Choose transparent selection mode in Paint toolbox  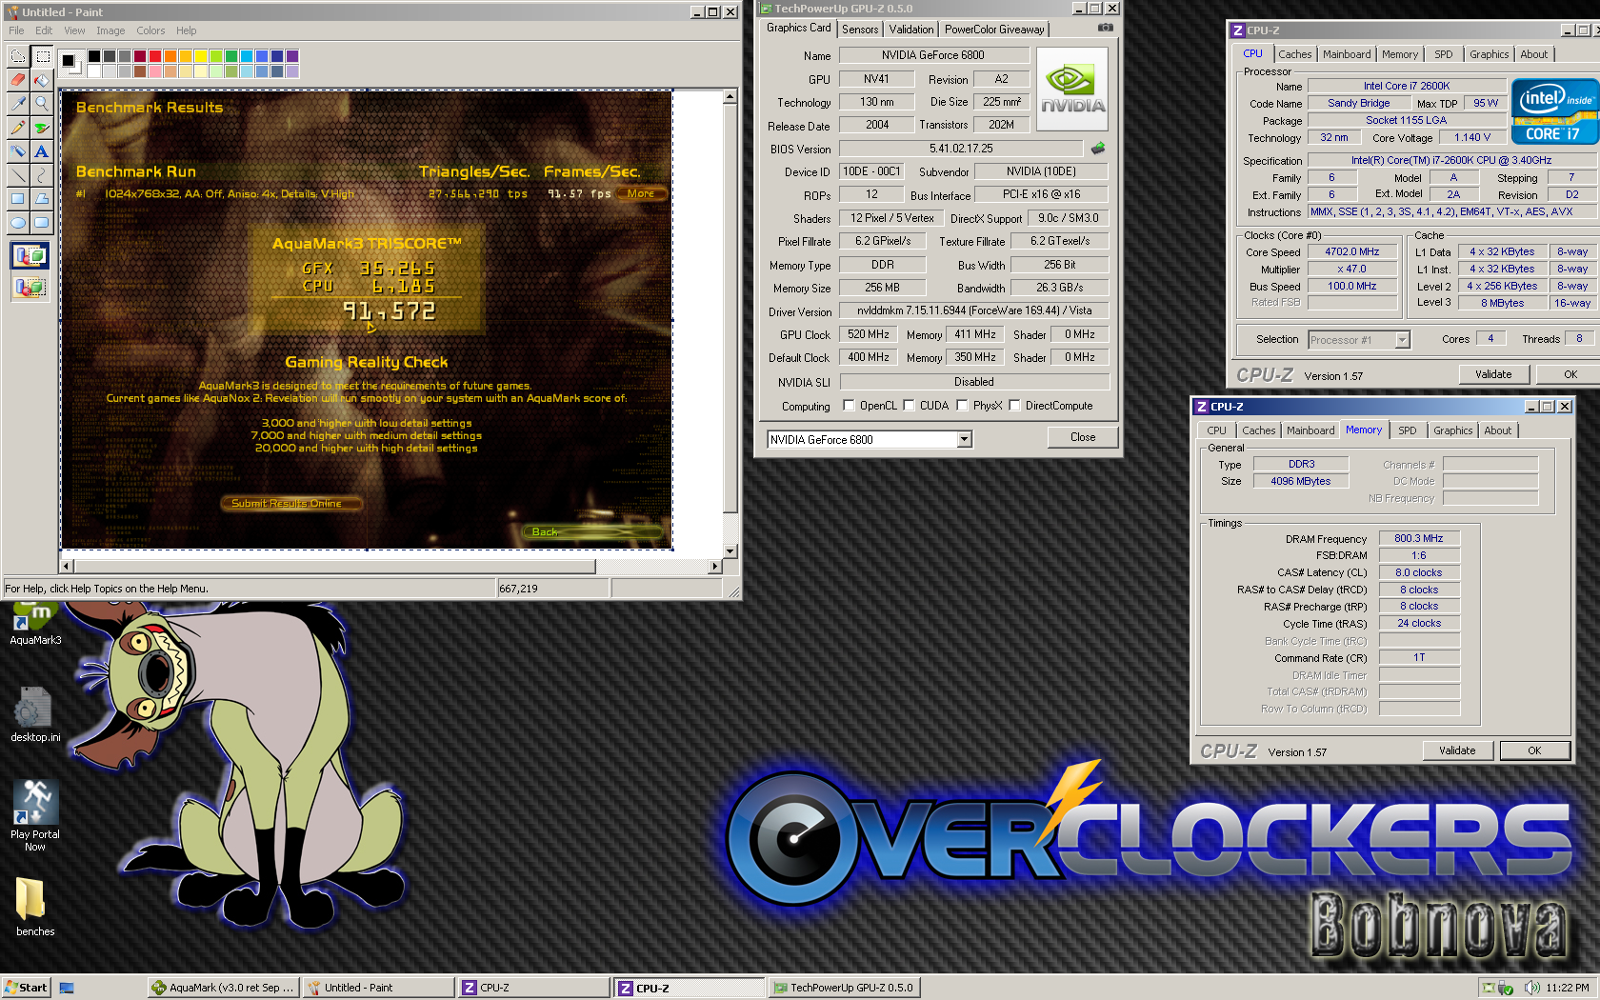tap(30, 288)
